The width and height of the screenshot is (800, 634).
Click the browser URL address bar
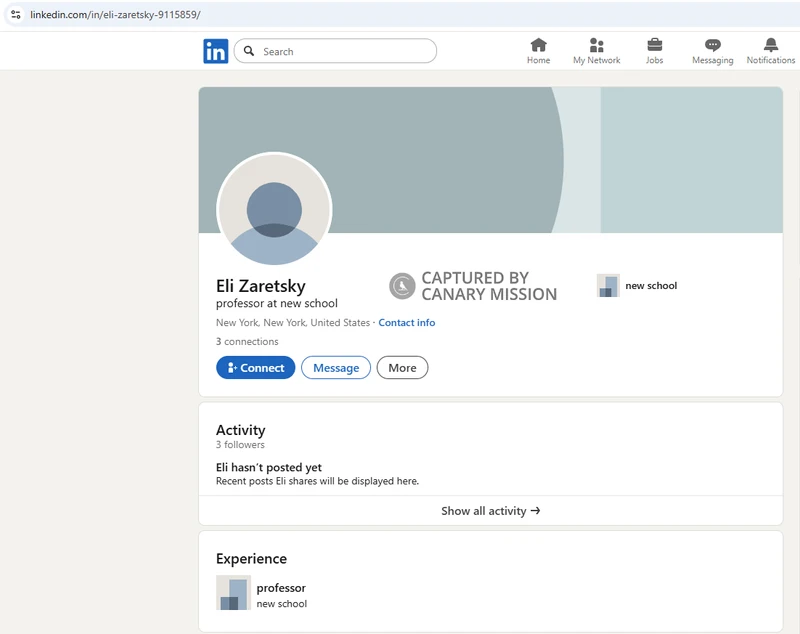400,14
